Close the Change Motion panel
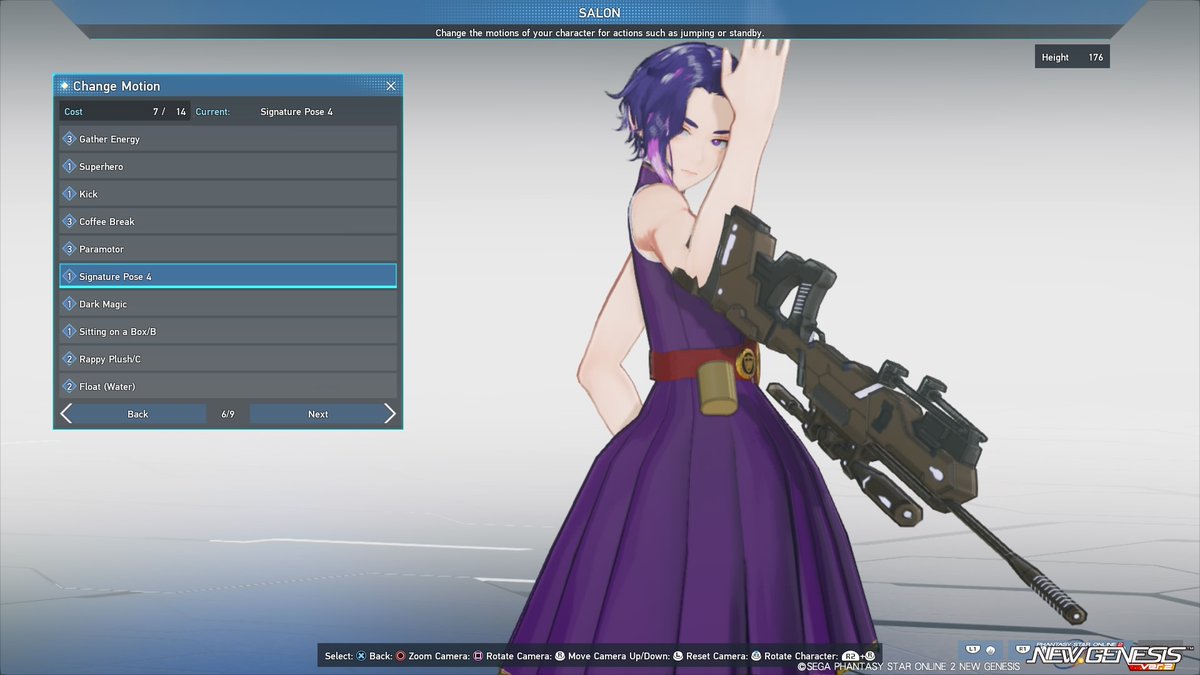1200x675 pixels. 391,86
